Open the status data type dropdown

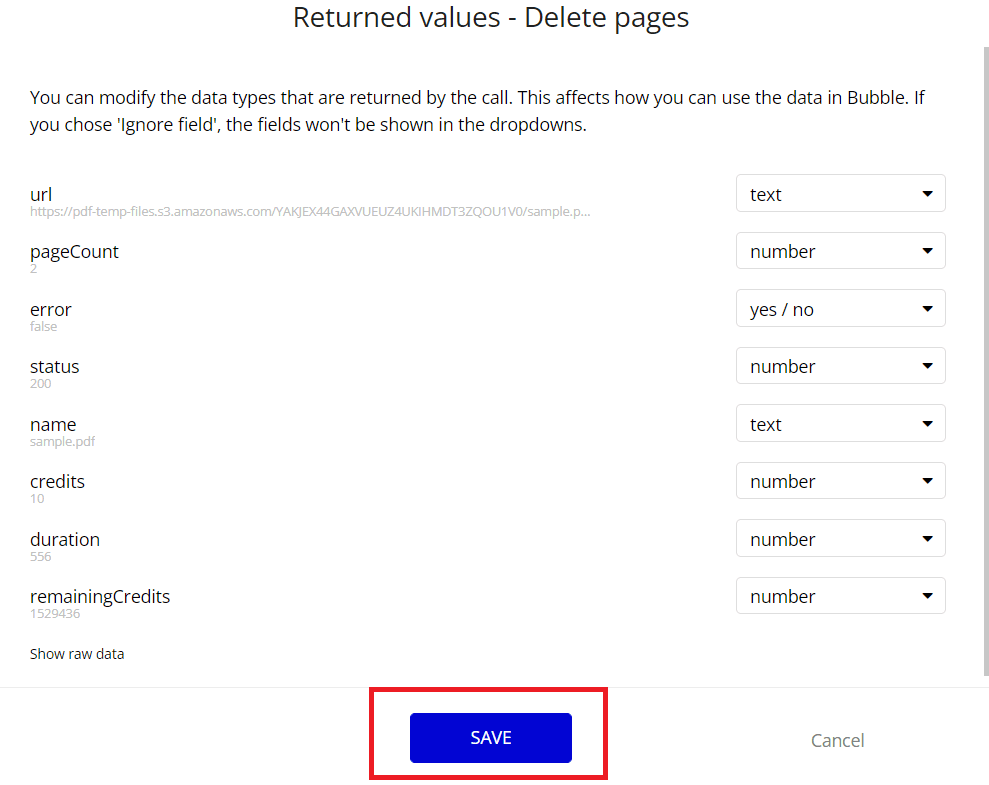840,367
